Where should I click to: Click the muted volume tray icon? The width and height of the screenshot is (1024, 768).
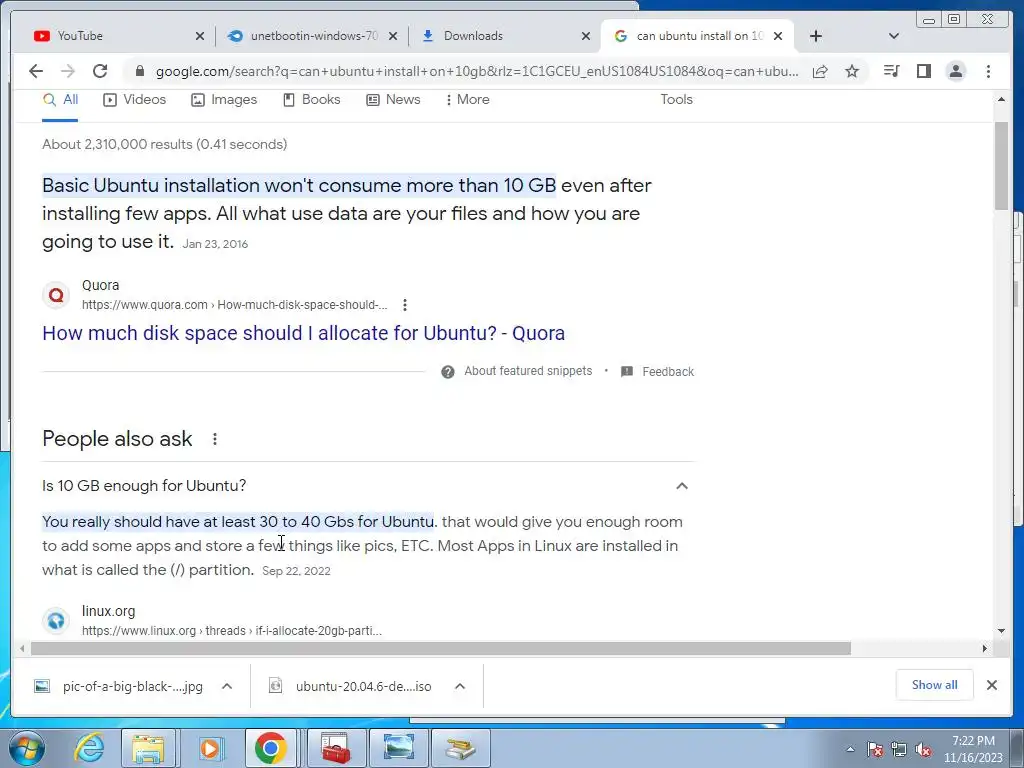(923, 750)
